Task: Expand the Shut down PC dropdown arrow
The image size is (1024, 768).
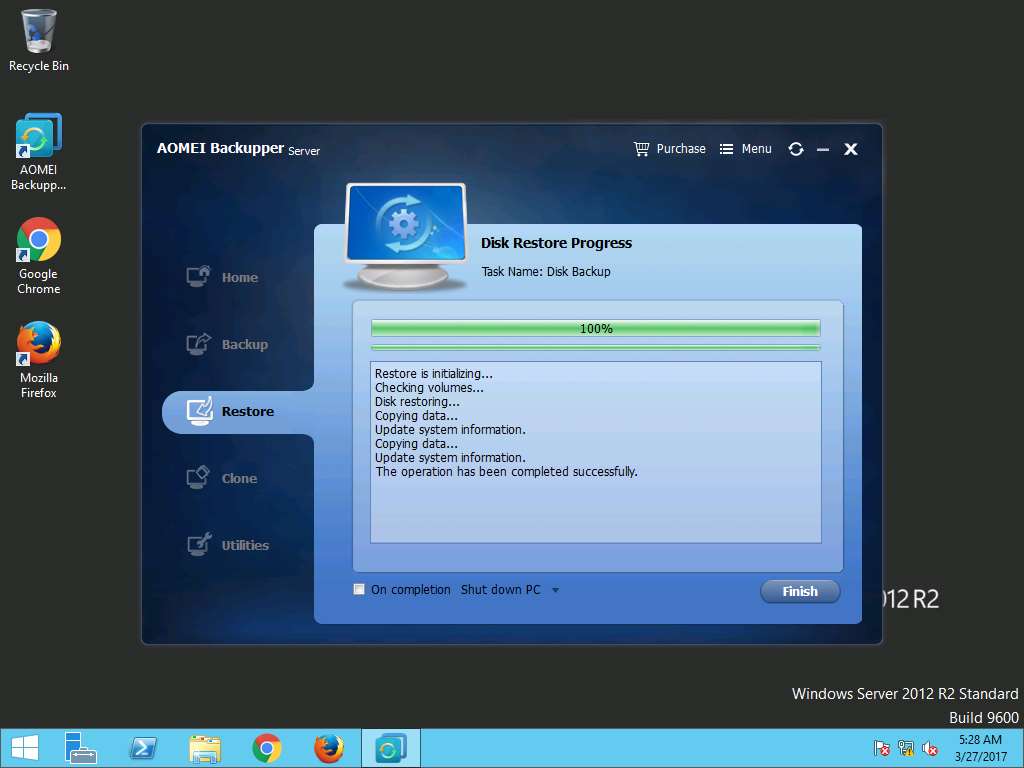Action: (x=556, y=590)
